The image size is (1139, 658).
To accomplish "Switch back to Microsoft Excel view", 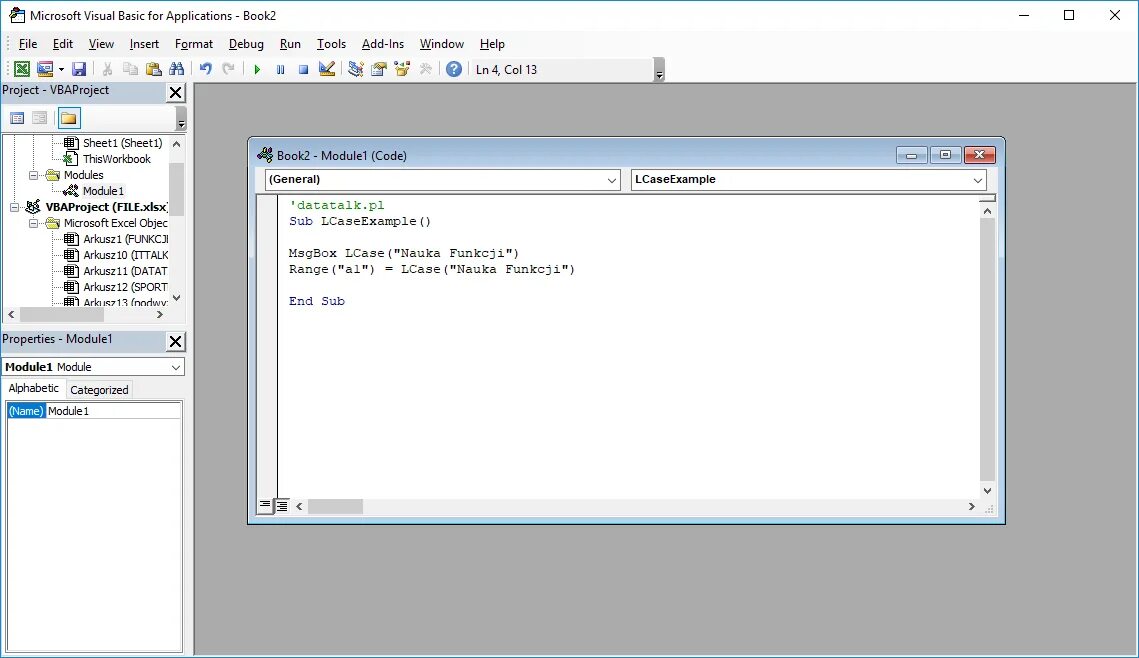I will (22, 69).
